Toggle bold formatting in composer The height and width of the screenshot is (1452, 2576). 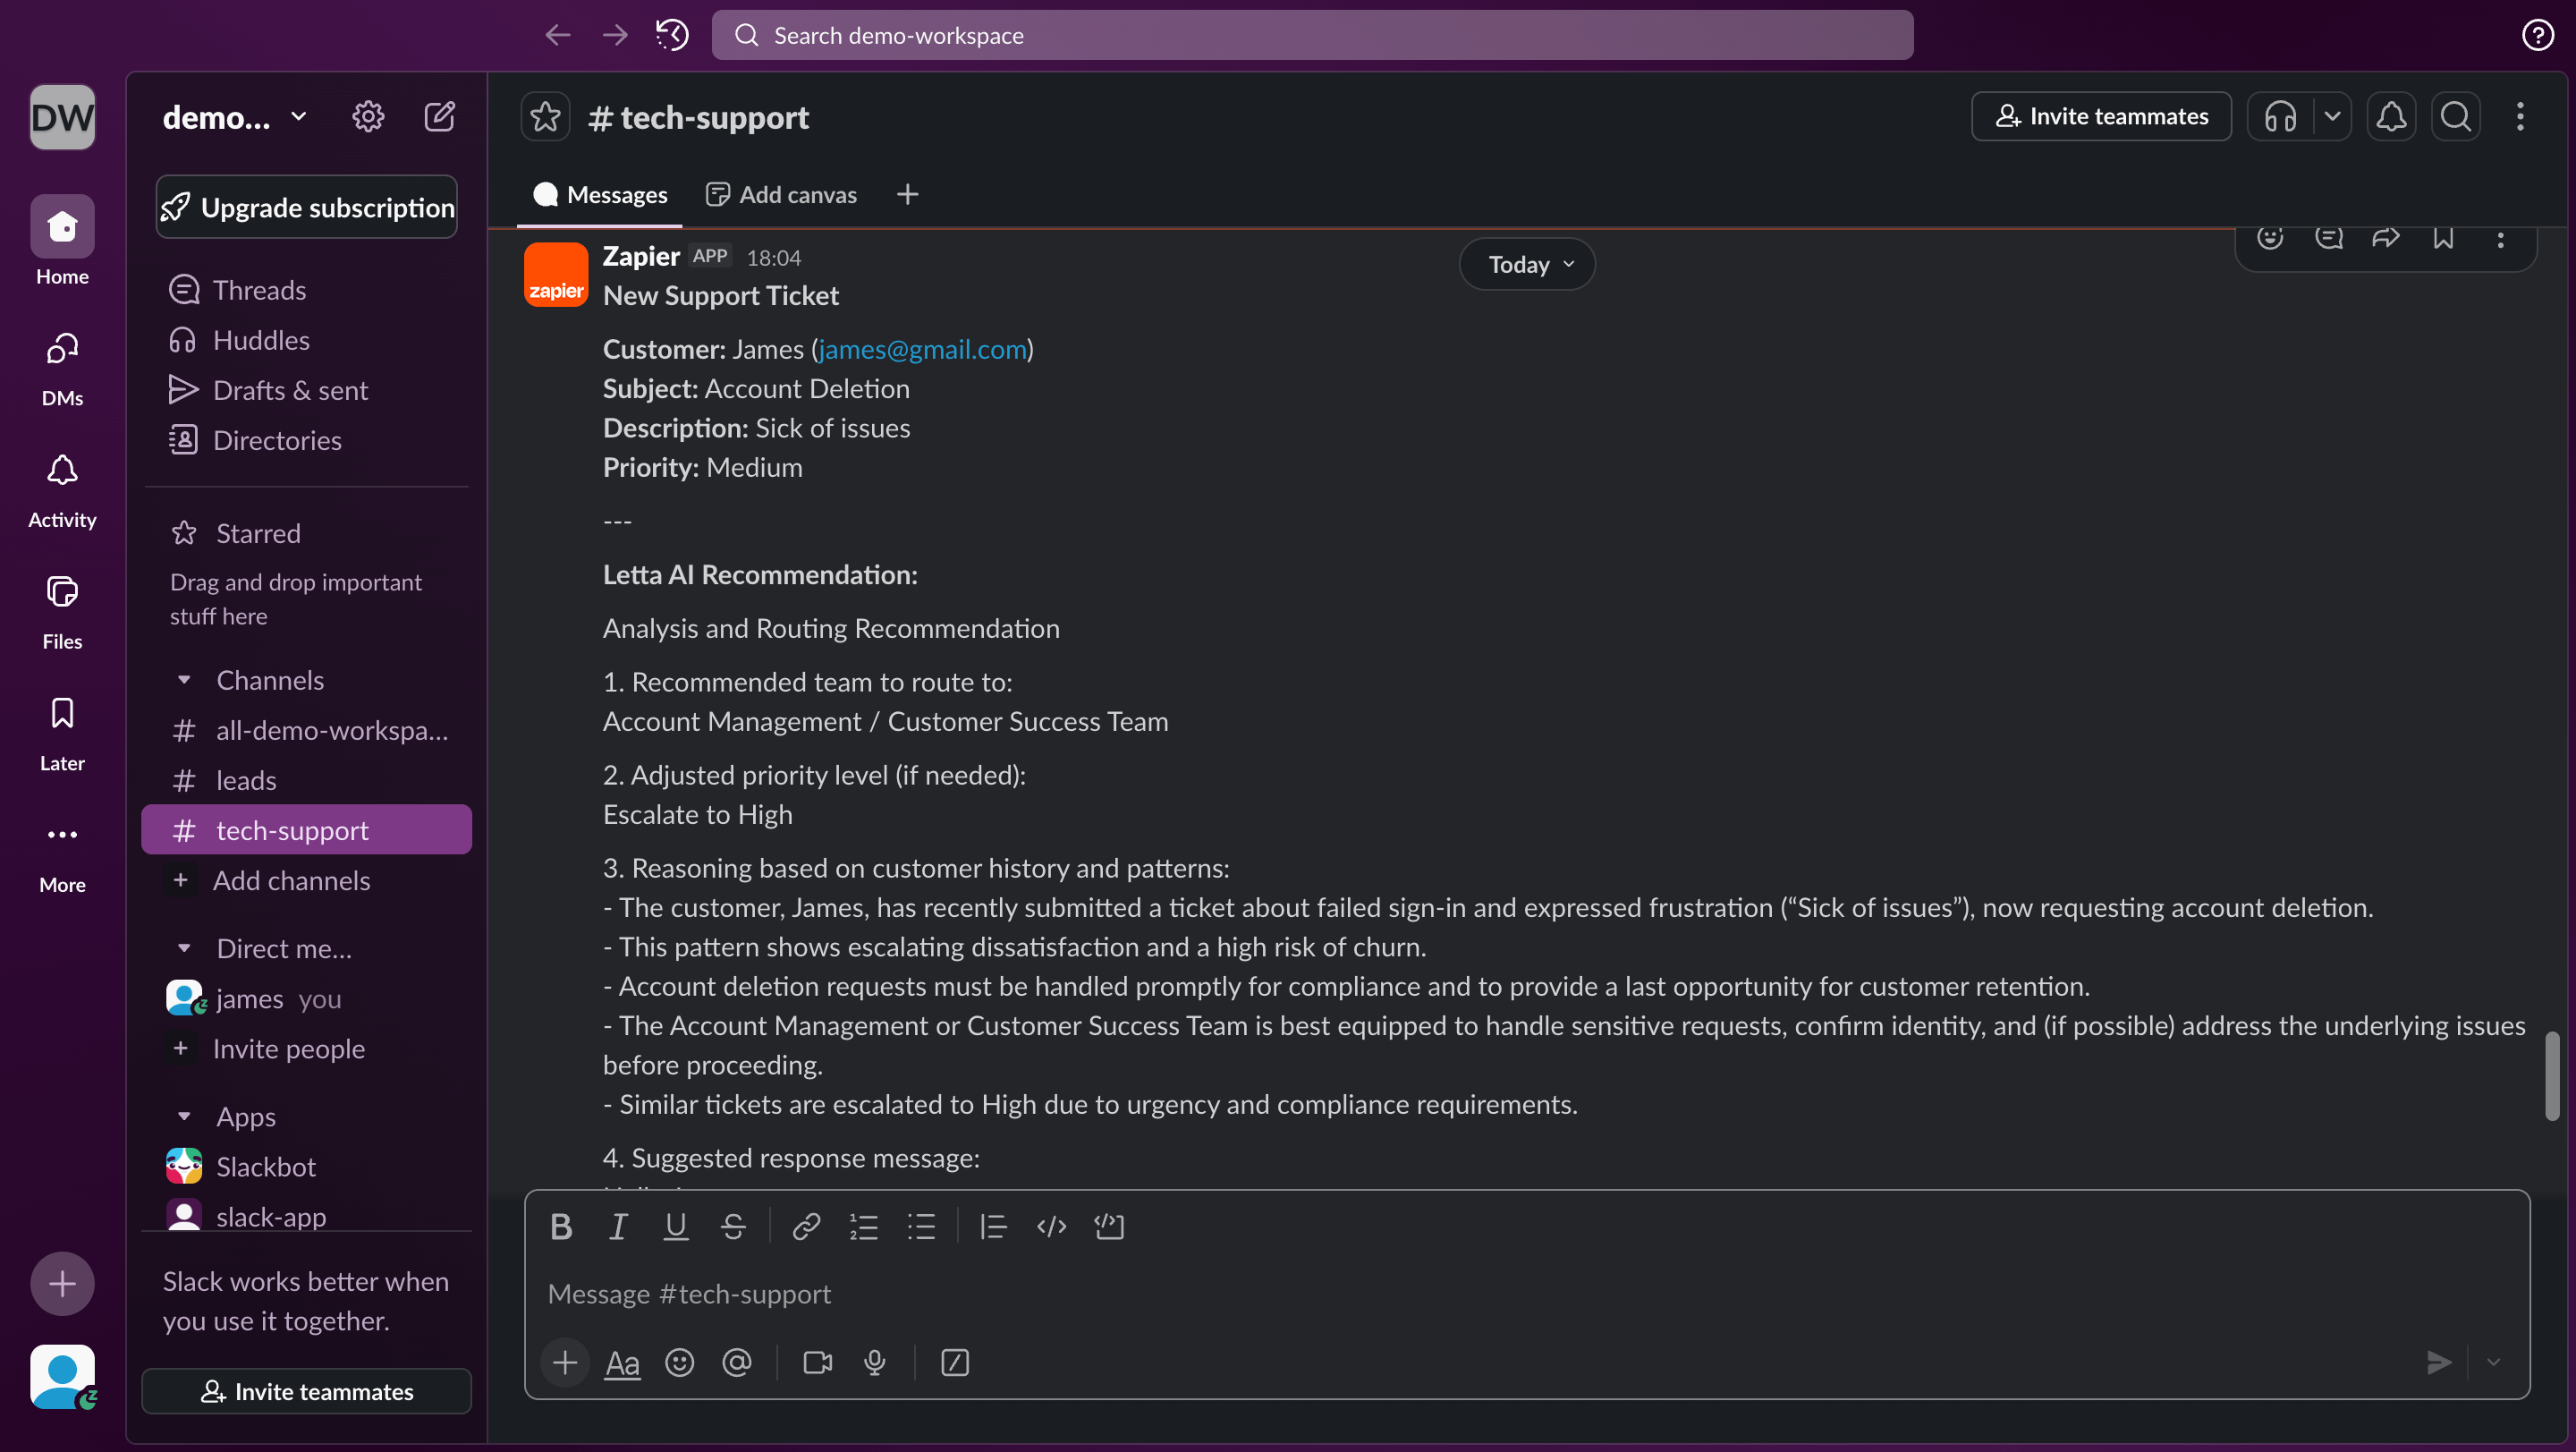pyautogui.click(x=561, y=1226)
